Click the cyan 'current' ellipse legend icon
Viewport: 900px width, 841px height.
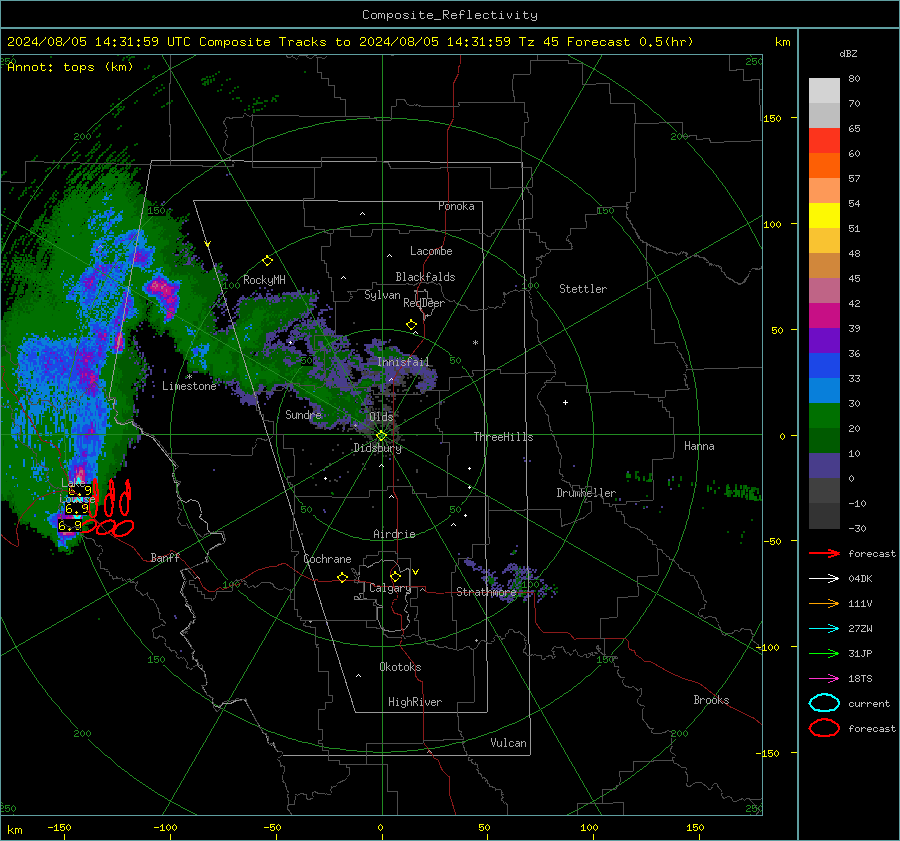pyautogui.click(x=824, y=703)
